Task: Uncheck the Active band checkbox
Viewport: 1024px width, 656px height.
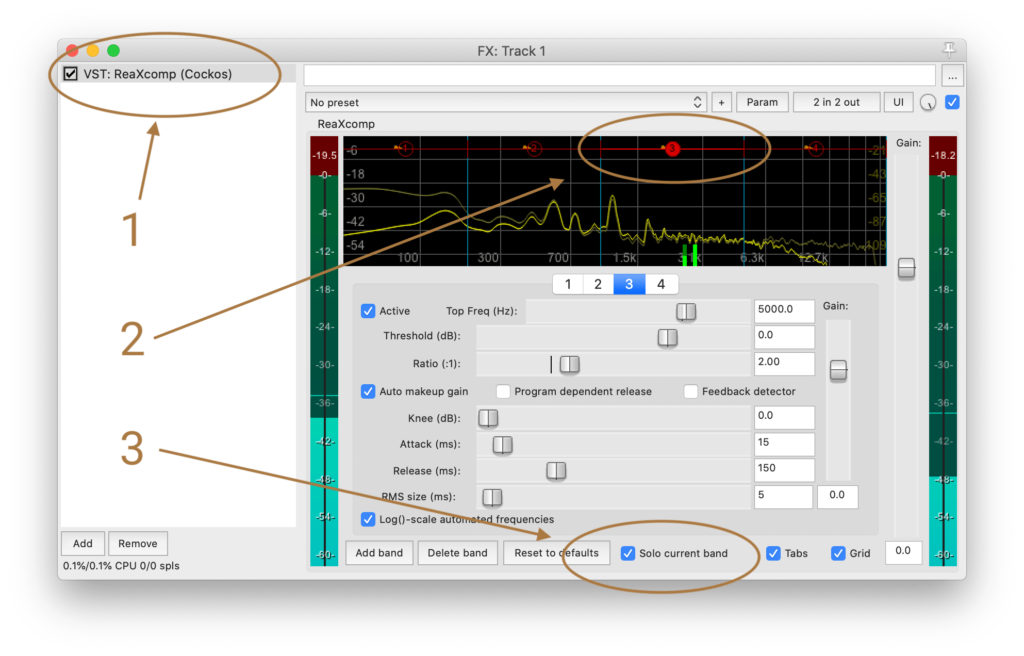Action: 368,311
